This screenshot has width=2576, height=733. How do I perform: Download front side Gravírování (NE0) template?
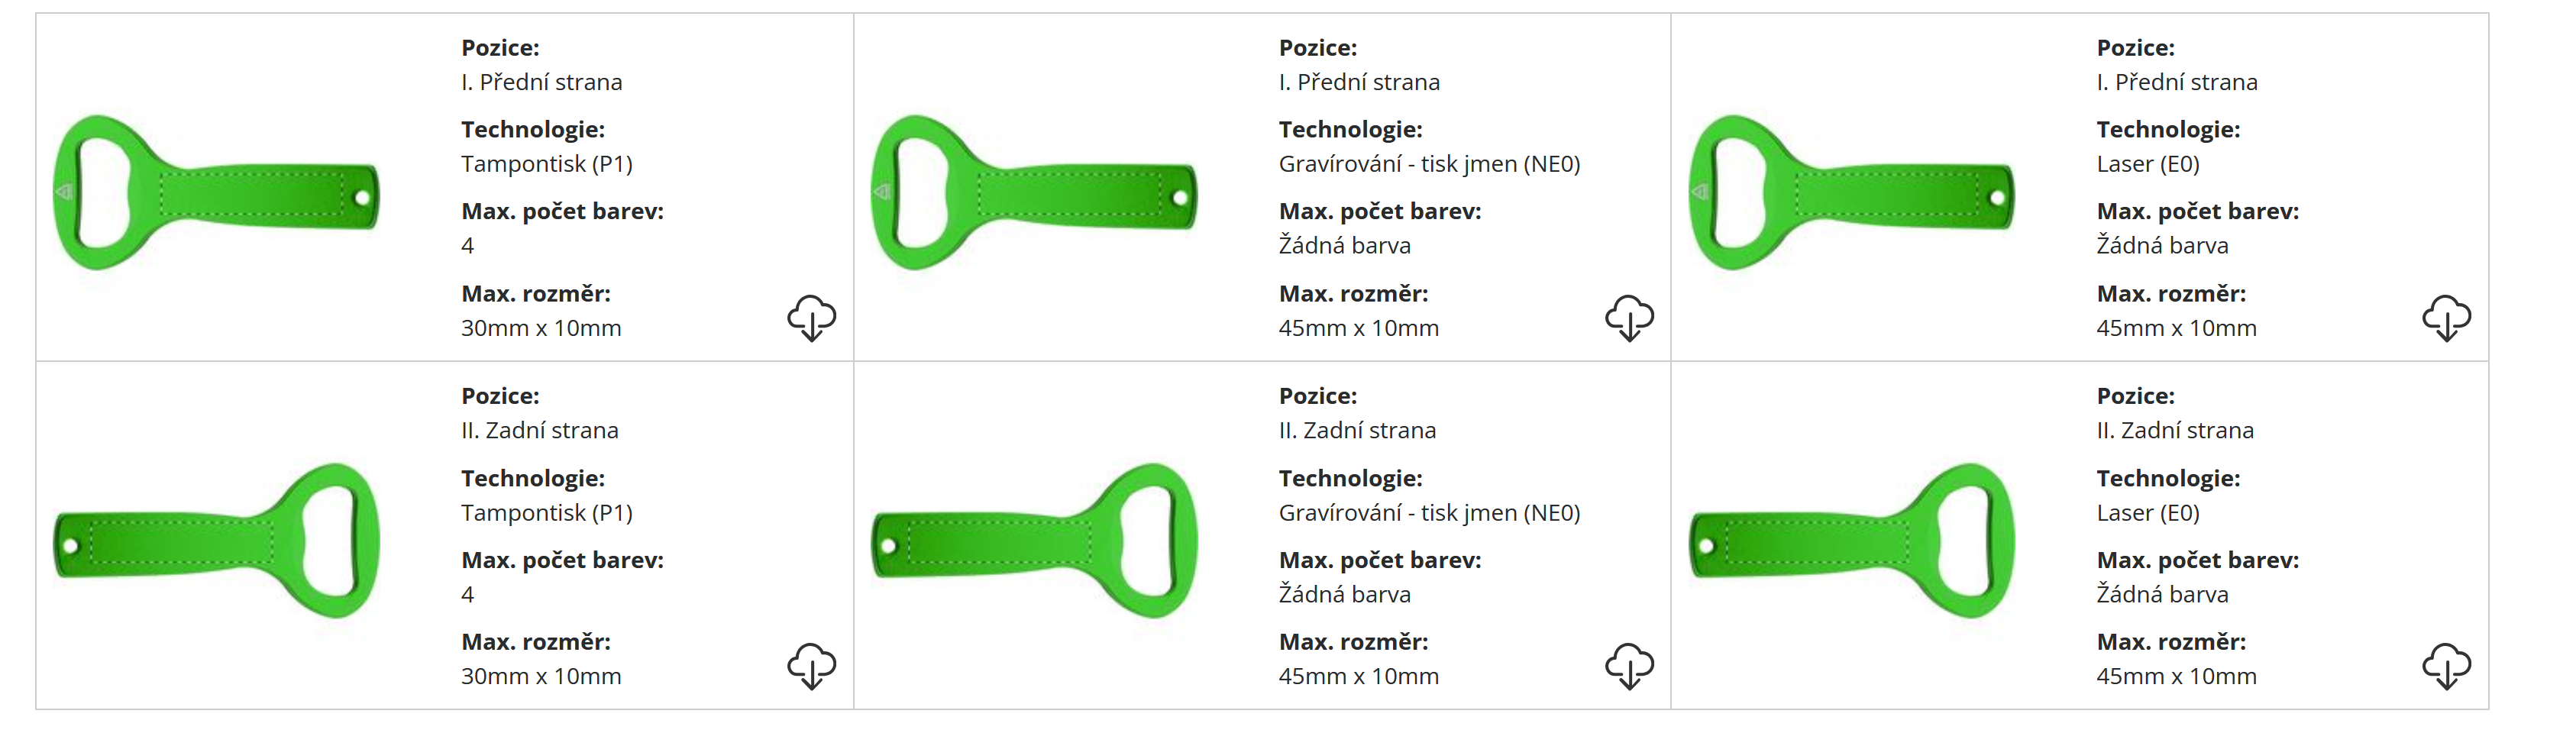coord(1629,318)
